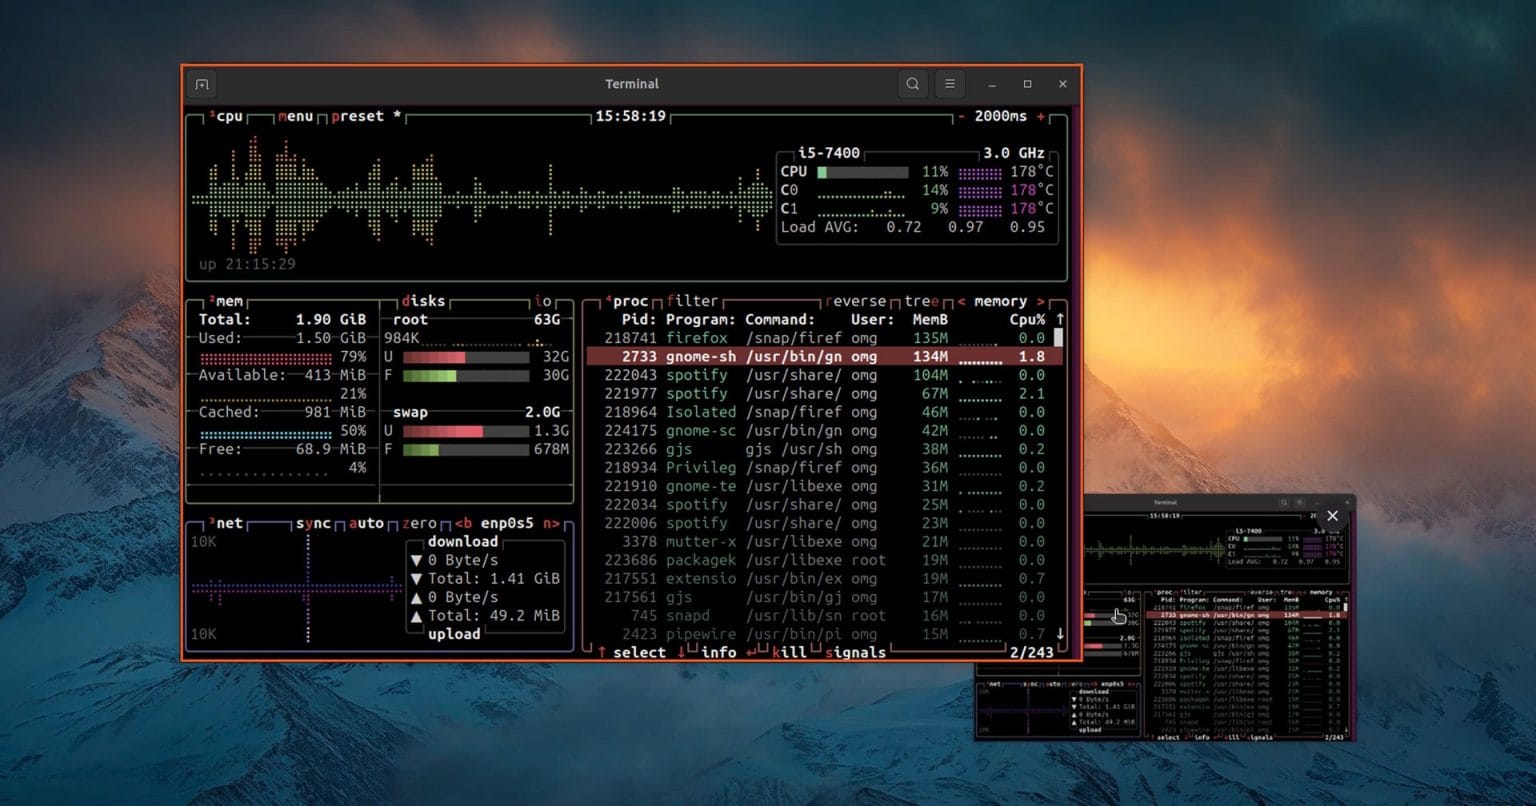Switch to next sort column after memory
The width and height of the screenshot is (1536, 806).
coord(1041,301)
